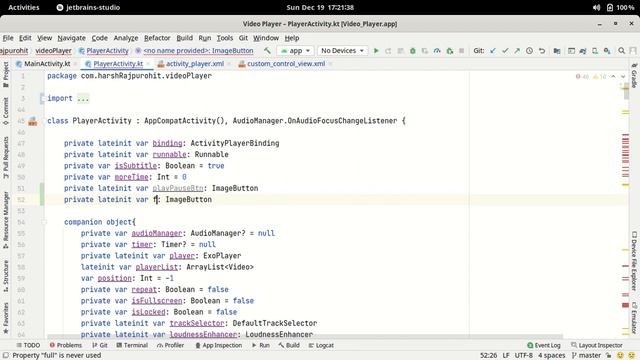
Task: Open SDK Manager toolbar icon
Action: (x=607, y=51)
